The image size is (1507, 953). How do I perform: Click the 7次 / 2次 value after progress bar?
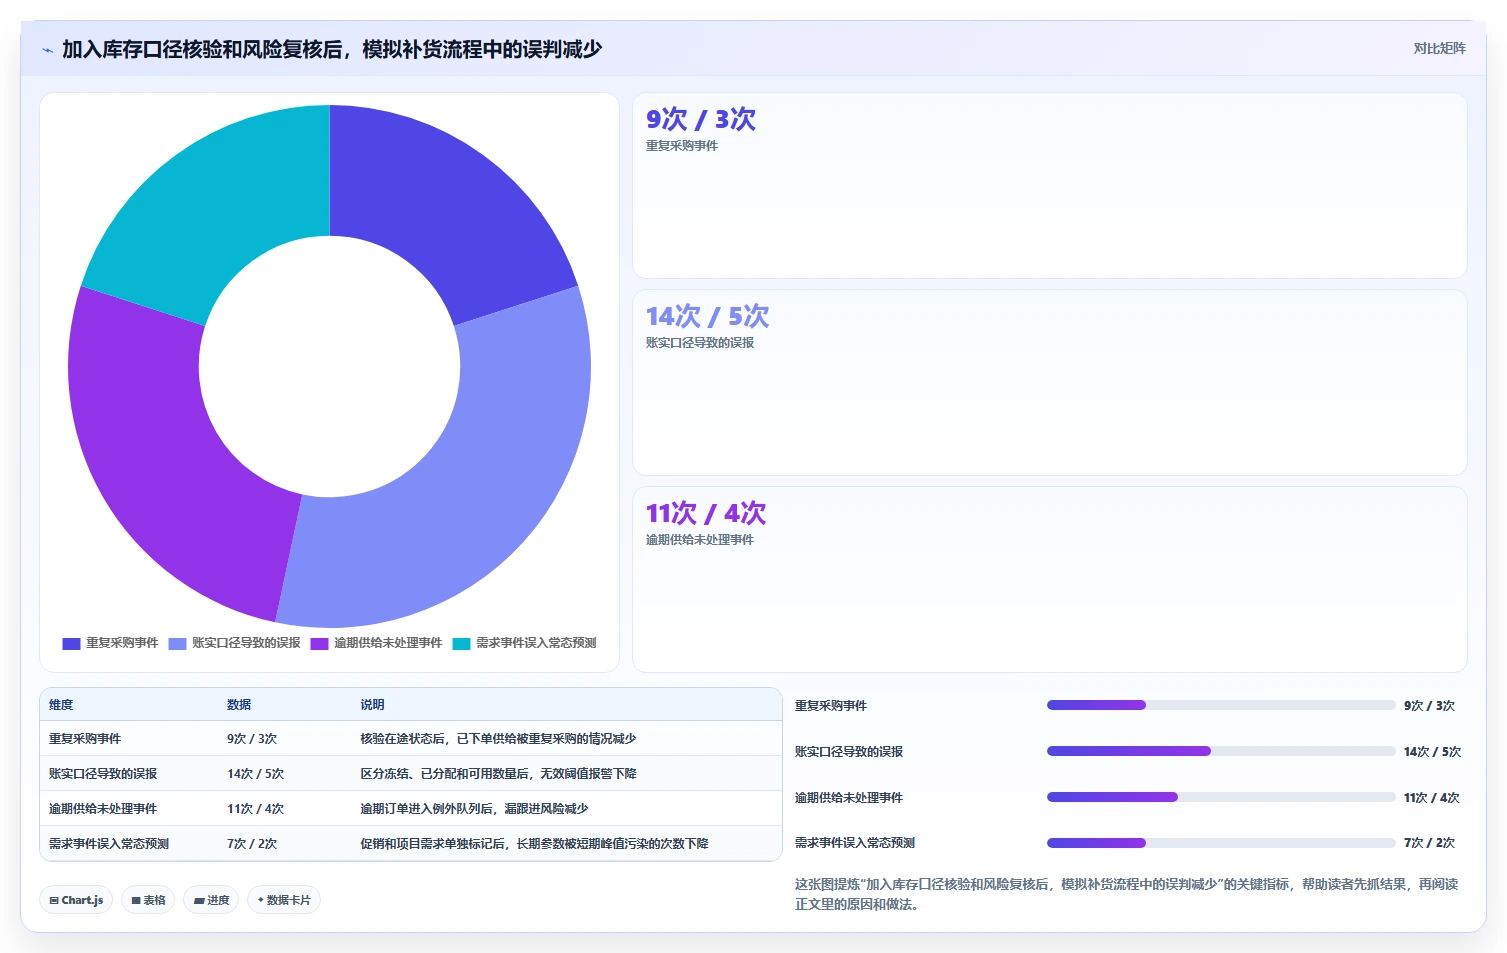[1429, 843]
